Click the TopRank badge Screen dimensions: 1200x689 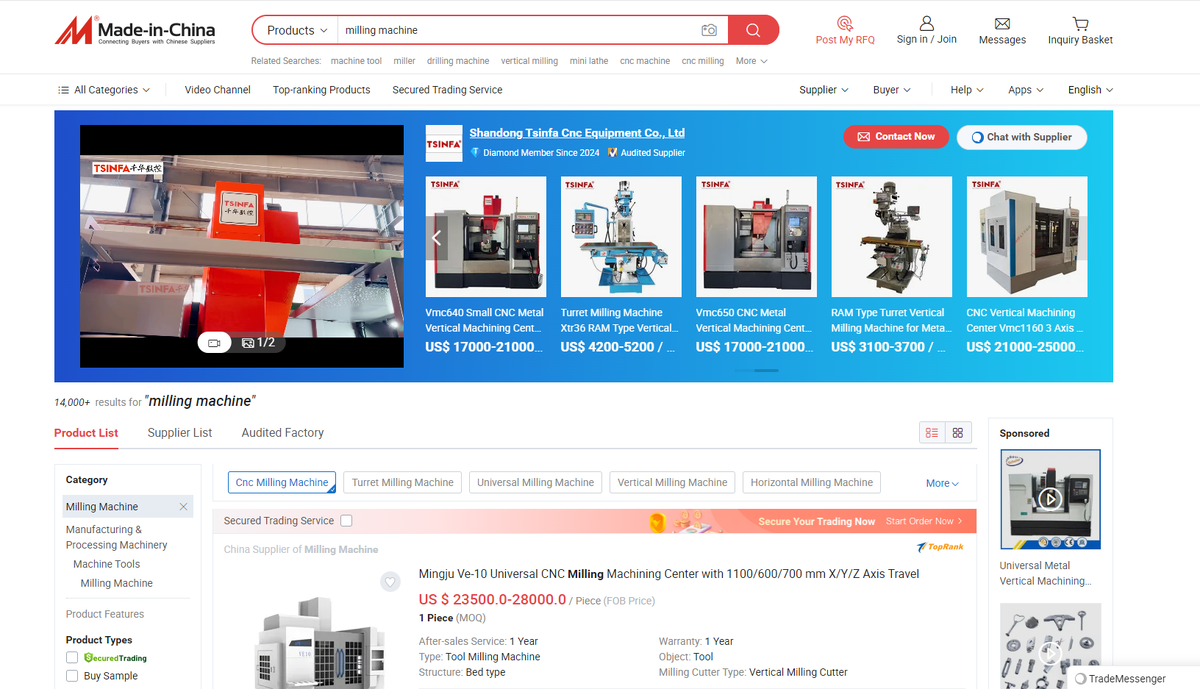click(940, 547)
